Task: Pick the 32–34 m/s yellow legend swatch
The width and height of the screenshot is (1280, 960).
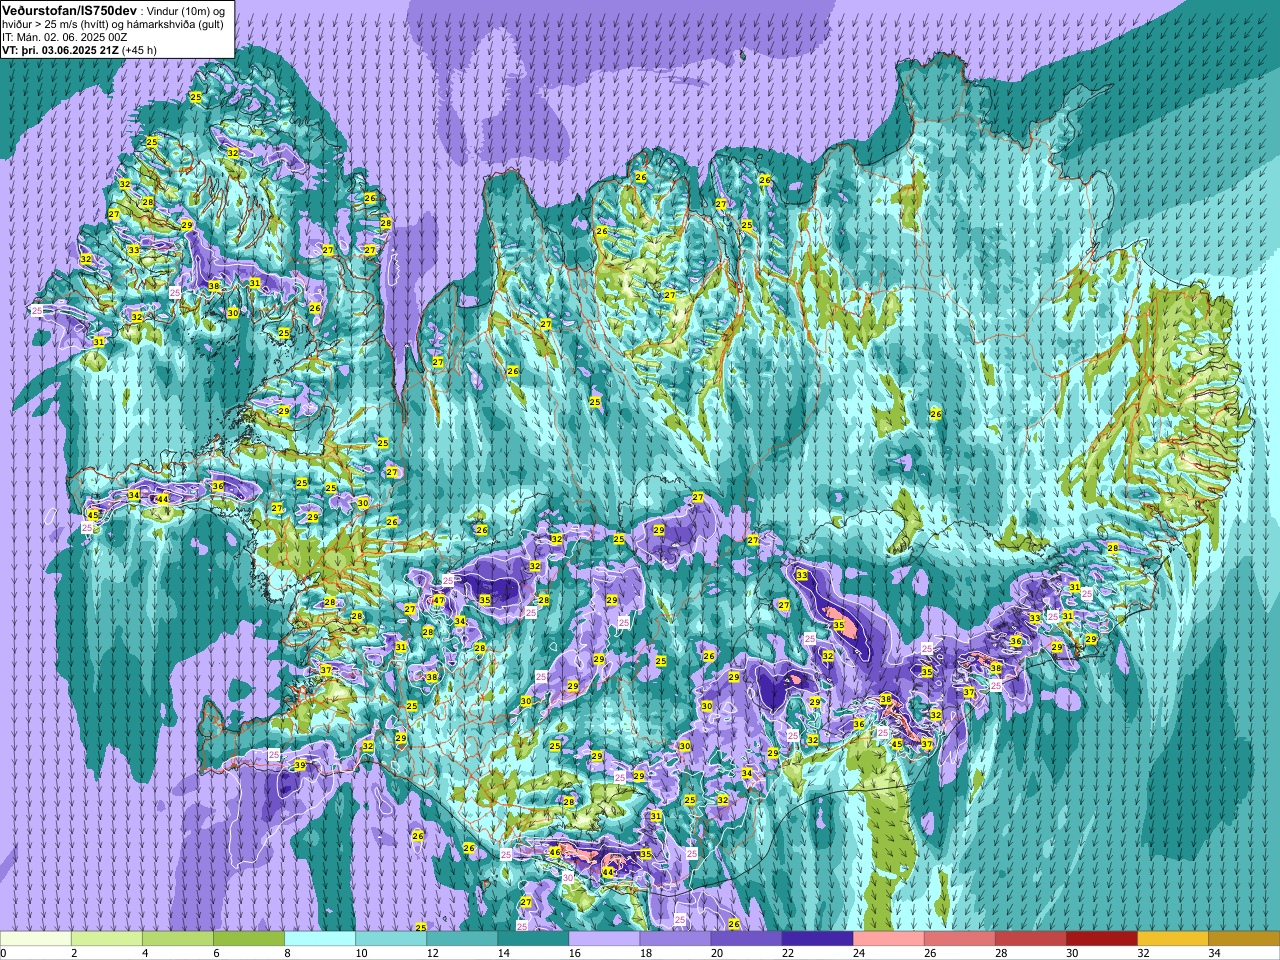Action: tap(1172, 939)
